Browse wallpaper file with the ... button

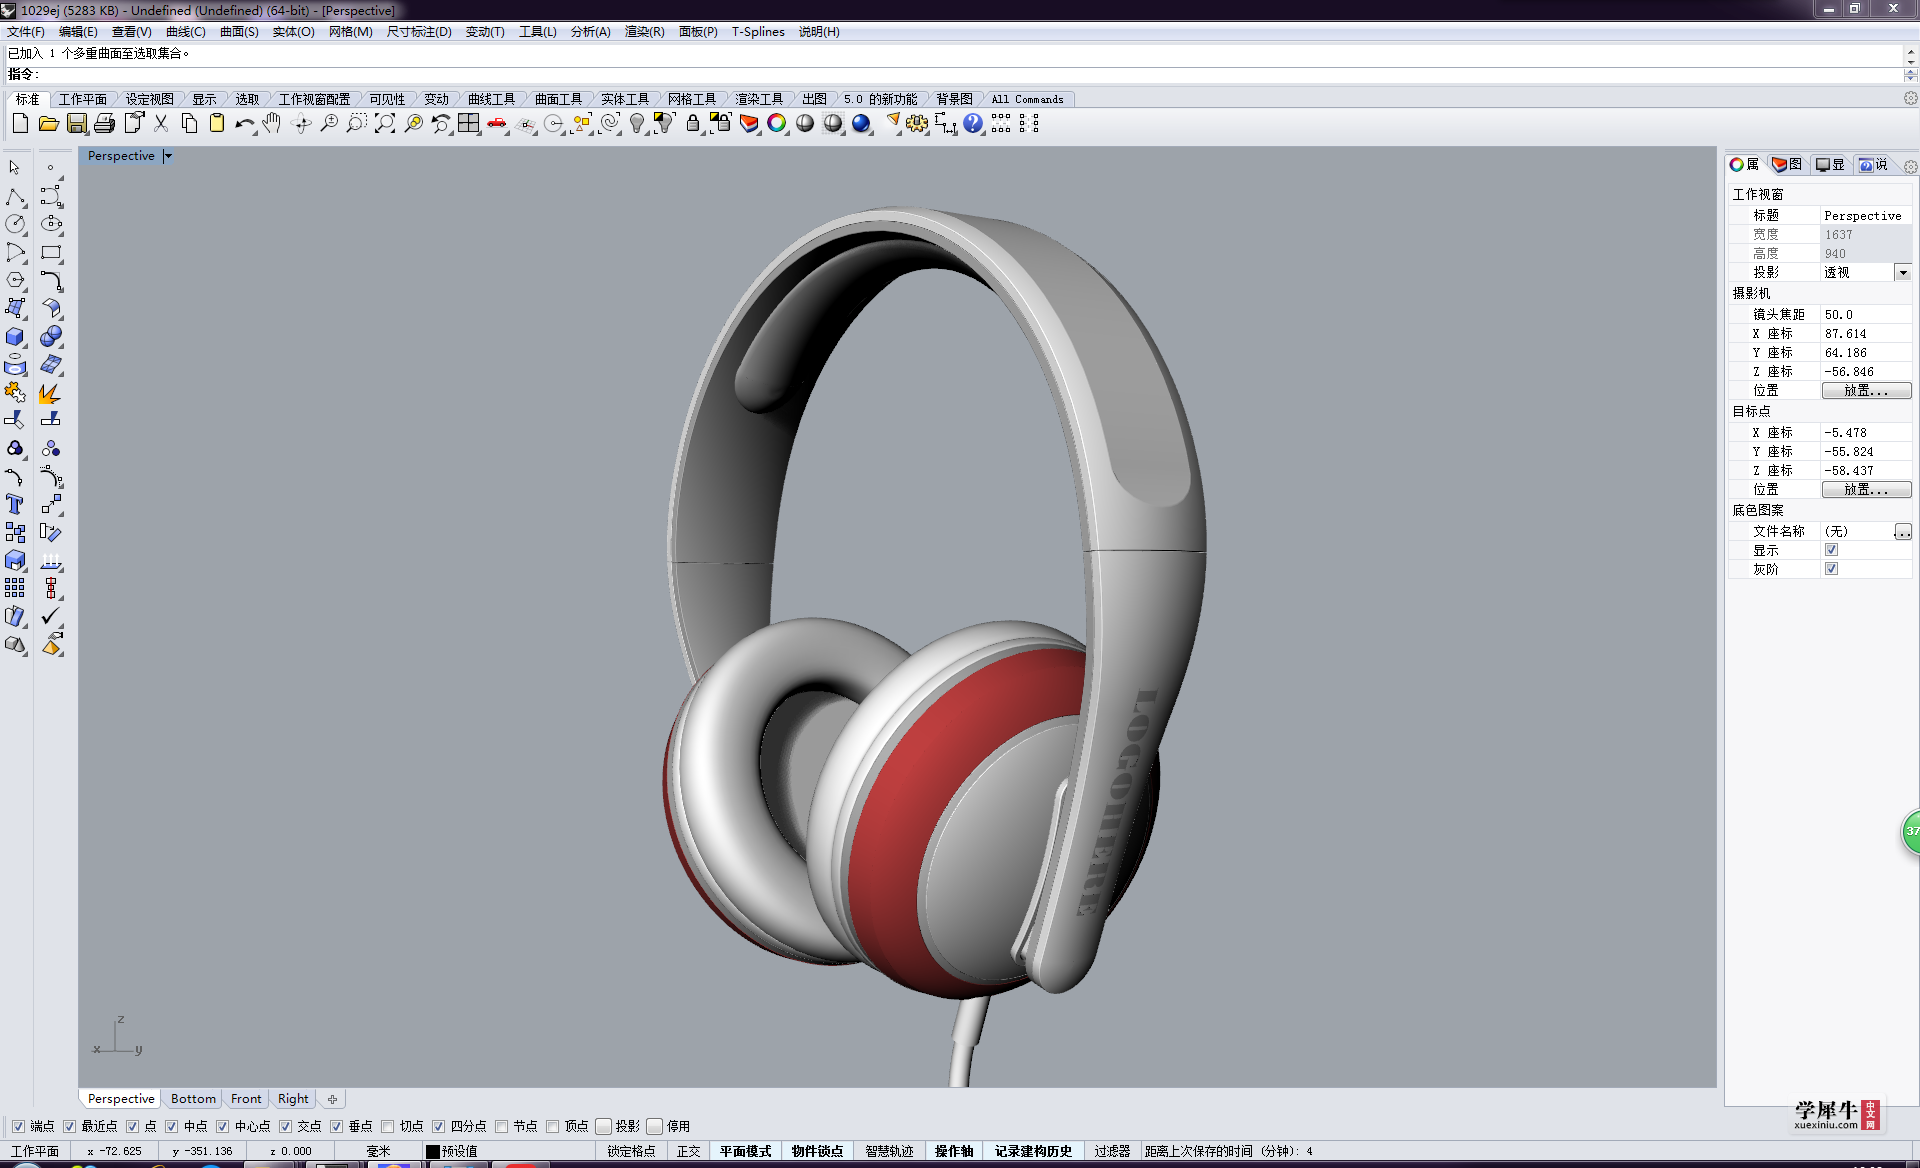point(1903,531)
